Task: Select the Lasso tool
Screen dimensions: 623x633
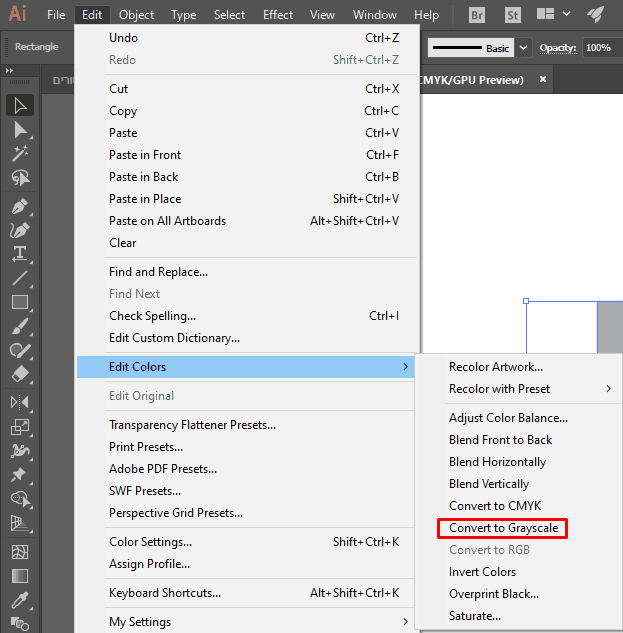Action: (20, 178)
